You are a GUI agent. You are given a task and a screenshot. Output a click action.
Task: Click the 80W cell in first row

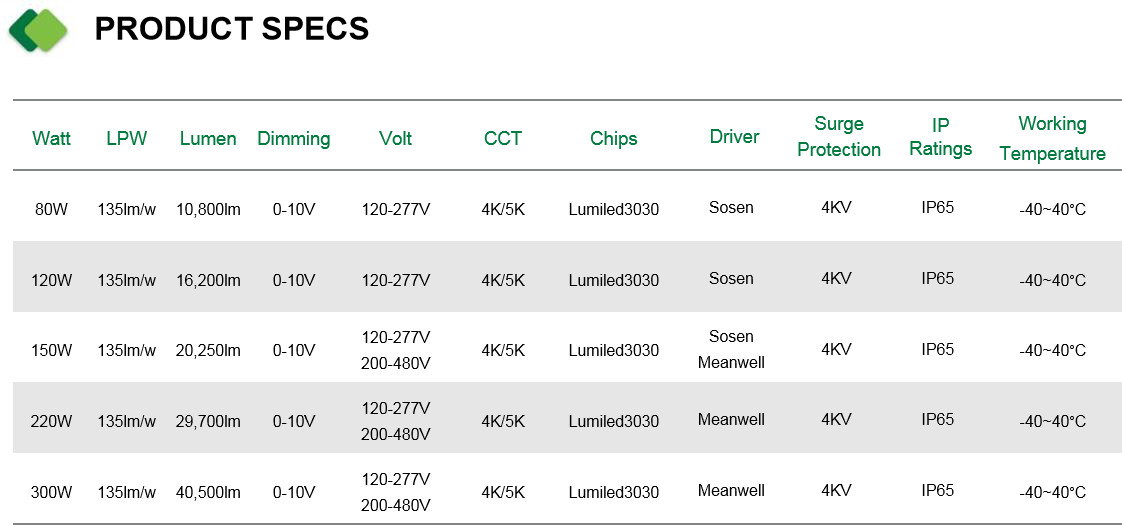tap(52, 210)
